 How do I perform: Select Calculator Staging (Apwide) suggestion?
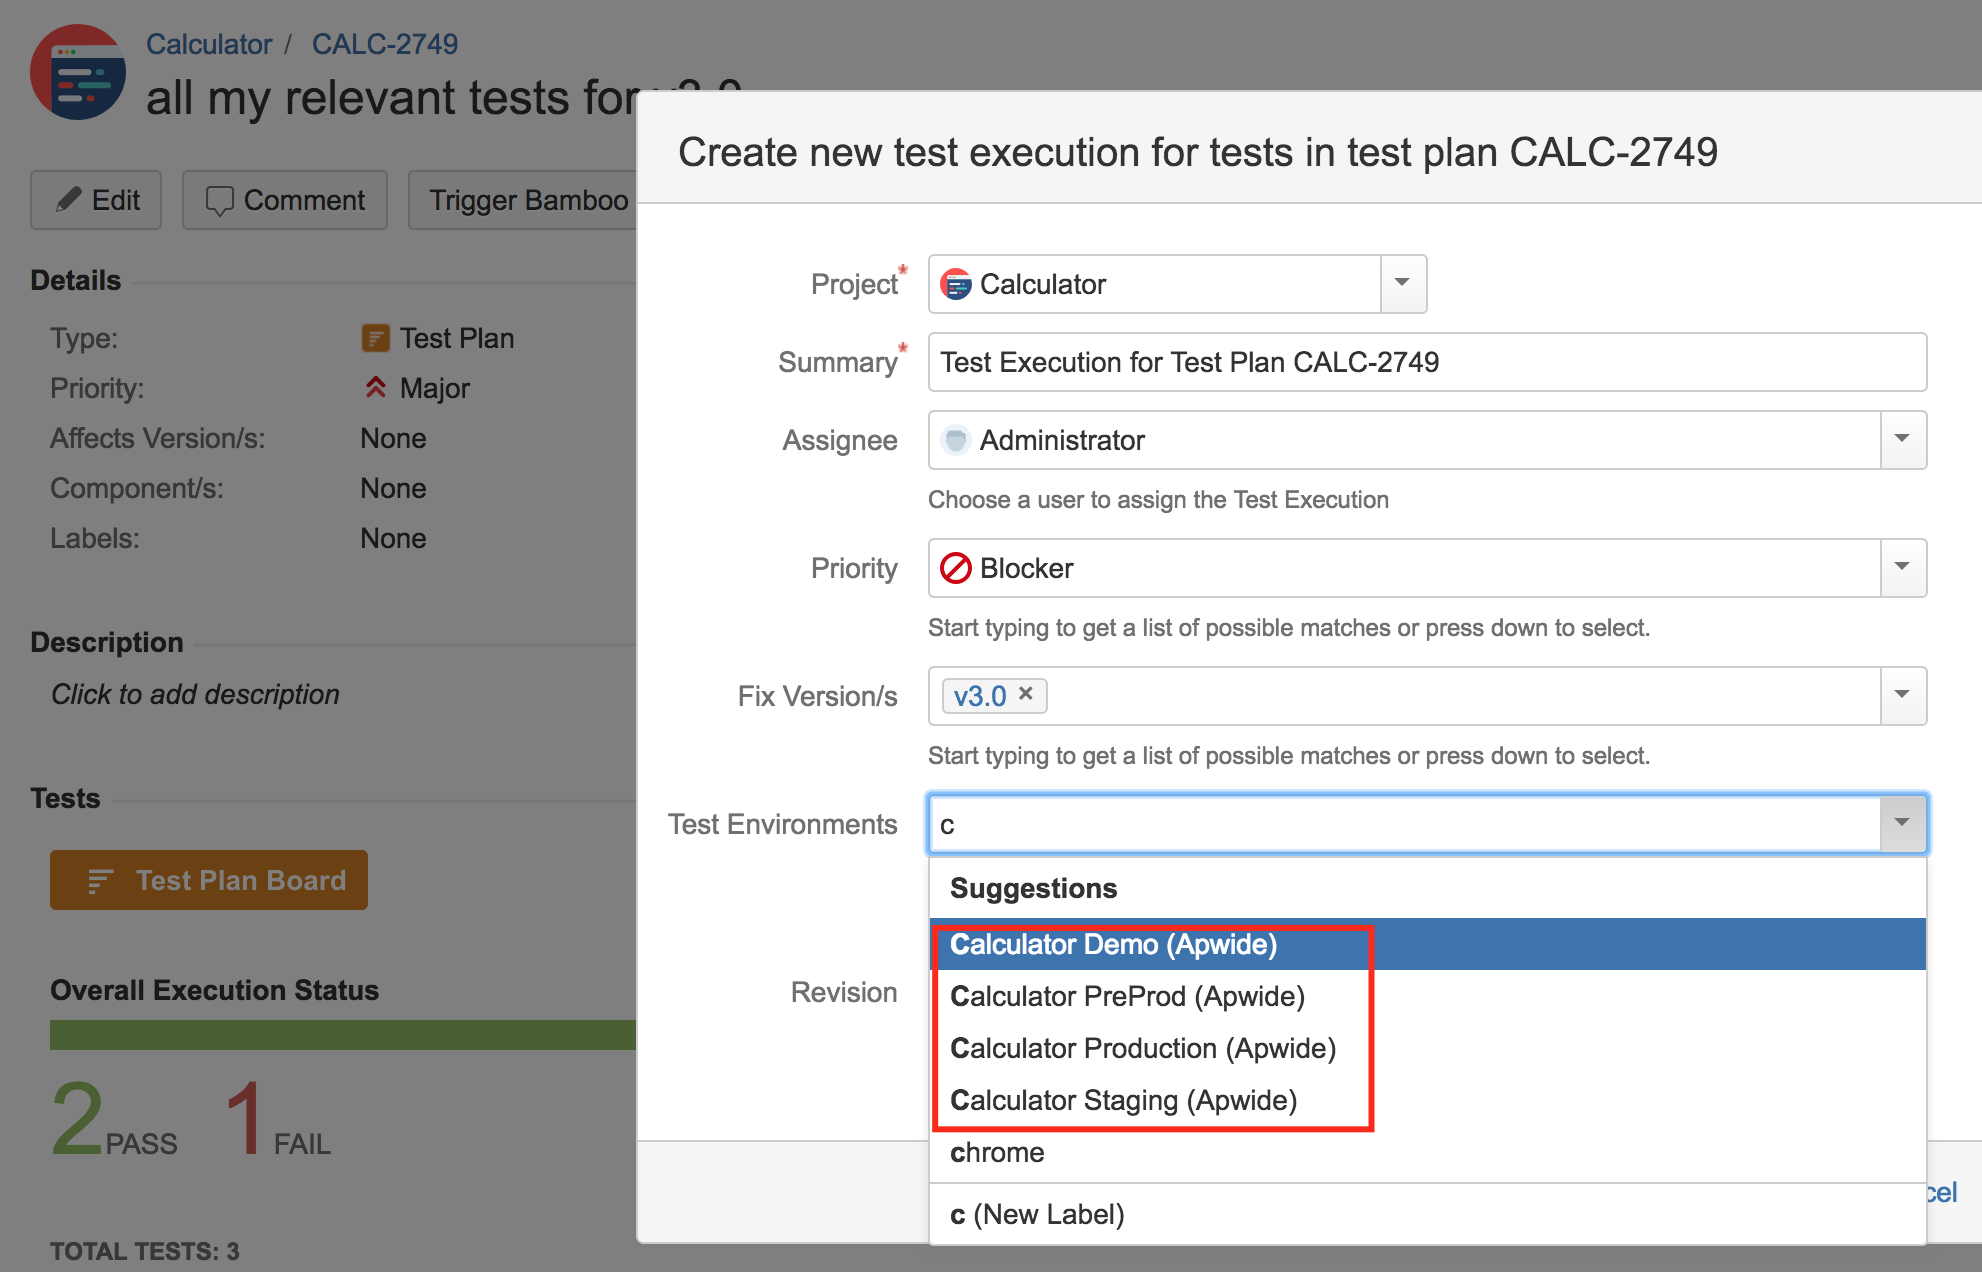click(1427, 1100)
